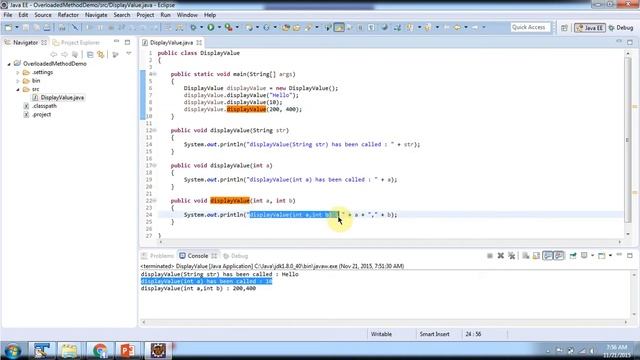640x360 pixels.
Task: Open the Navigate menu
Action: (x=96, y=15)
